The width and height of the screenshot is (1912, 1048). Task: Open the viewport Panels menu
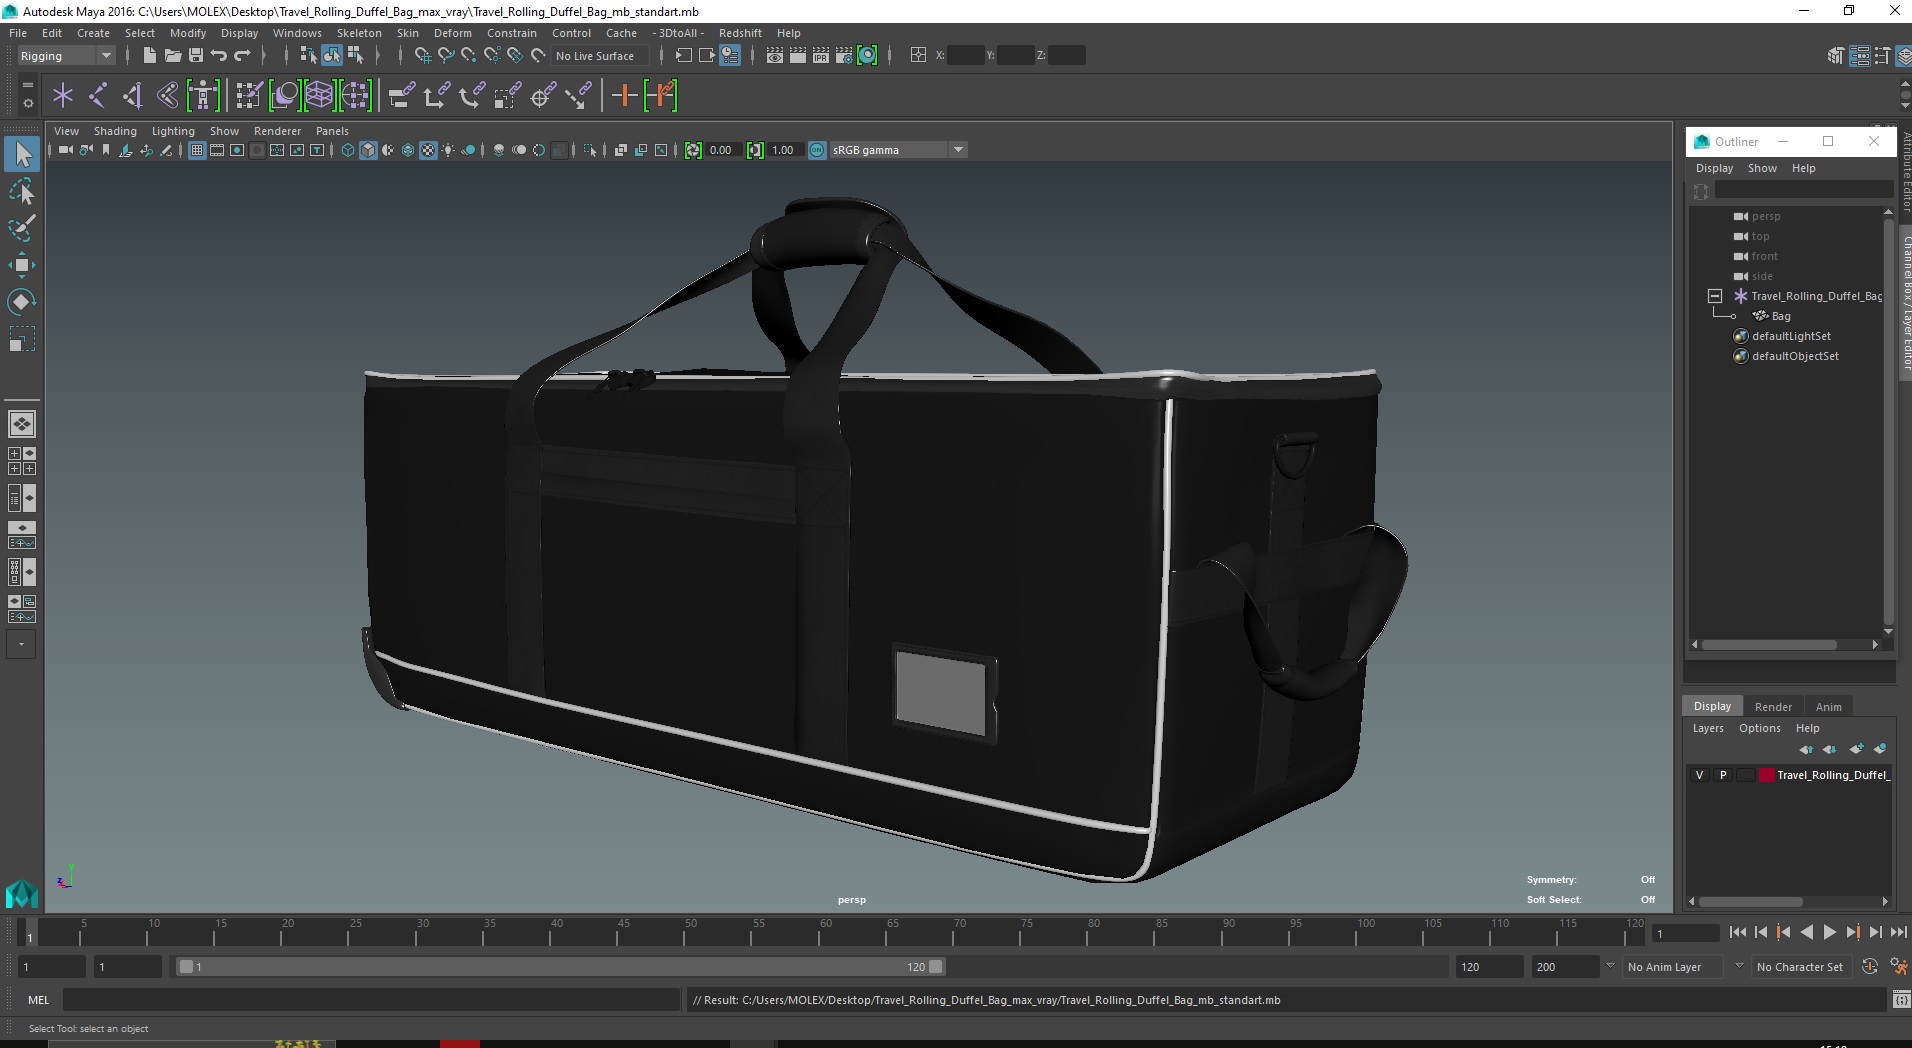coord(332,131)
